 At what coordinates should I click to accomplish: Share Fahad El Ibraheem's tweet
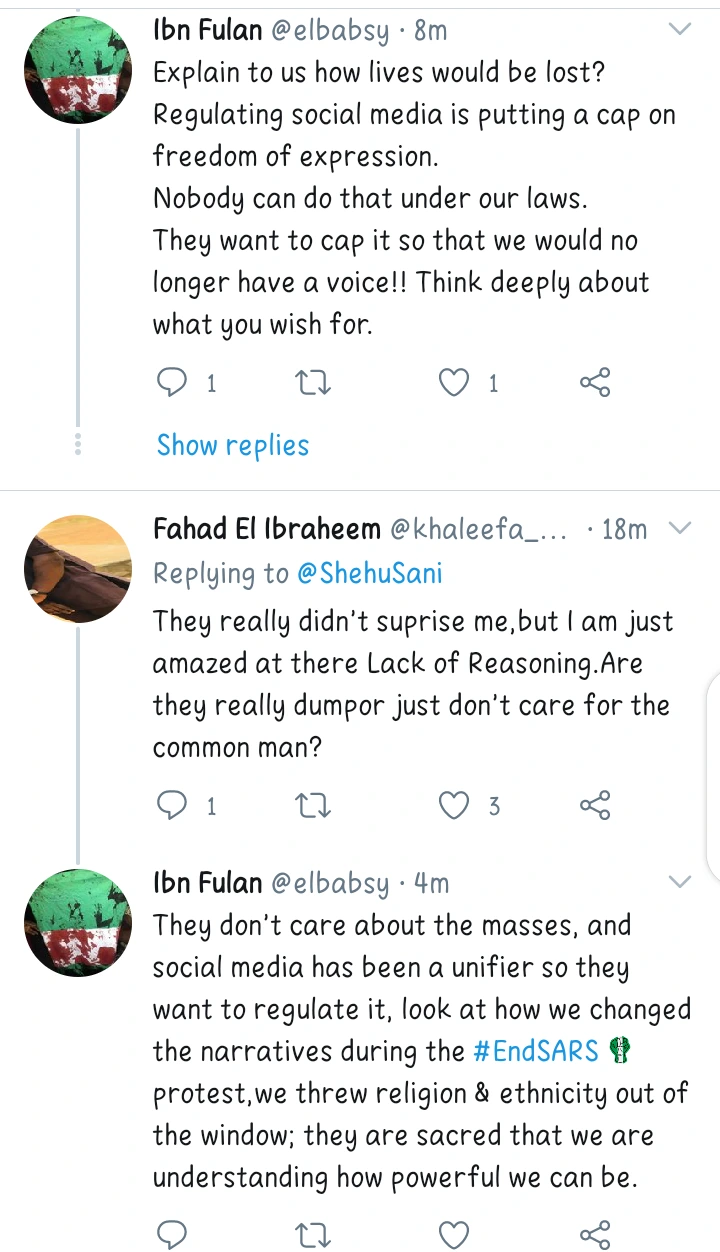(x=595, y=805)
